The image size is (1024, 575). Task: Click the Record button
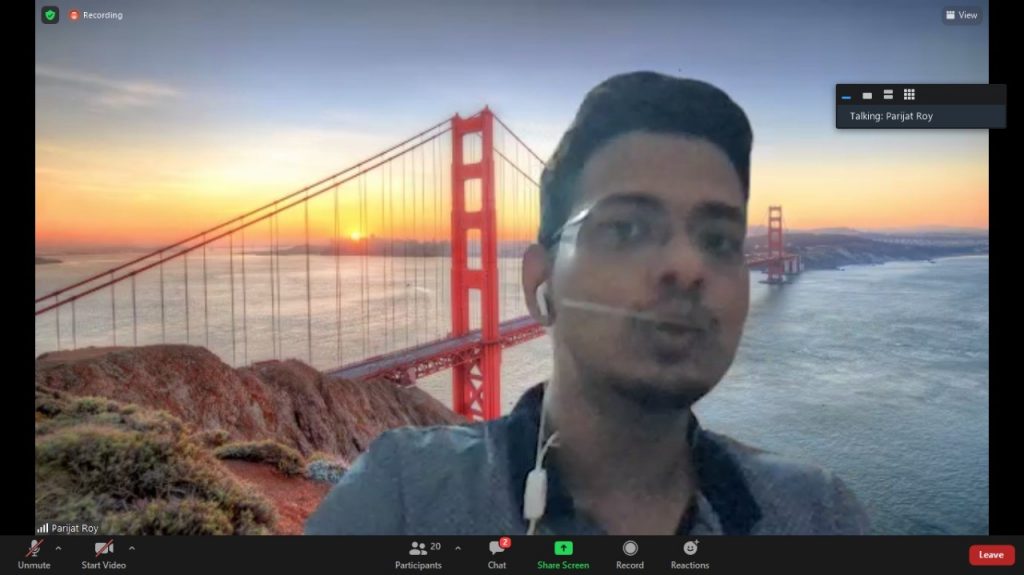(630, 555)
